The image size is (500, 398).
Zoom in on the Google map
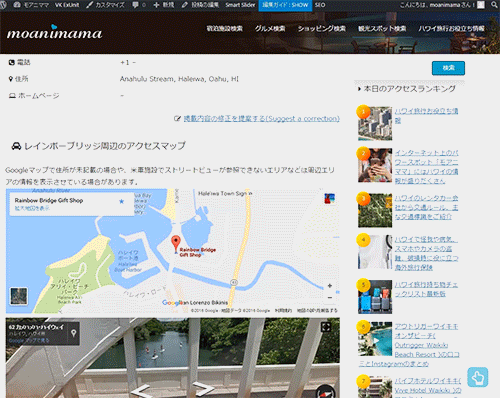click(330, 286)
